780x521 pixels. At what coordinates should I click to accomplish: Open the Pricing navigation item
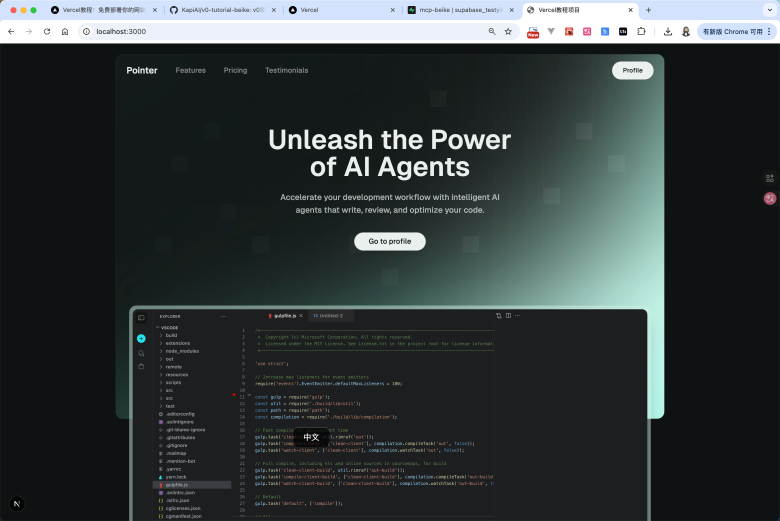[x=235, y=70]
